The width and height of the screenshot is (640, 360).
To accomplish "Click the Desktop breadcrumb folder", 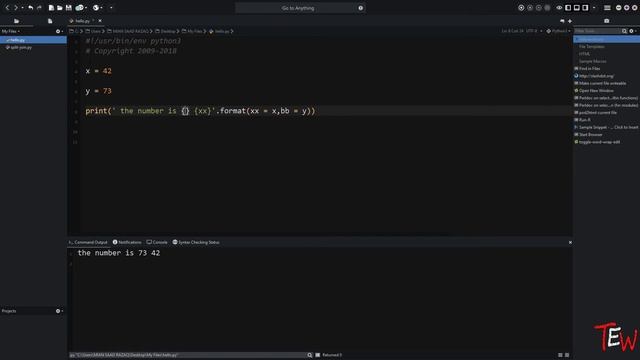I will 166,31.
